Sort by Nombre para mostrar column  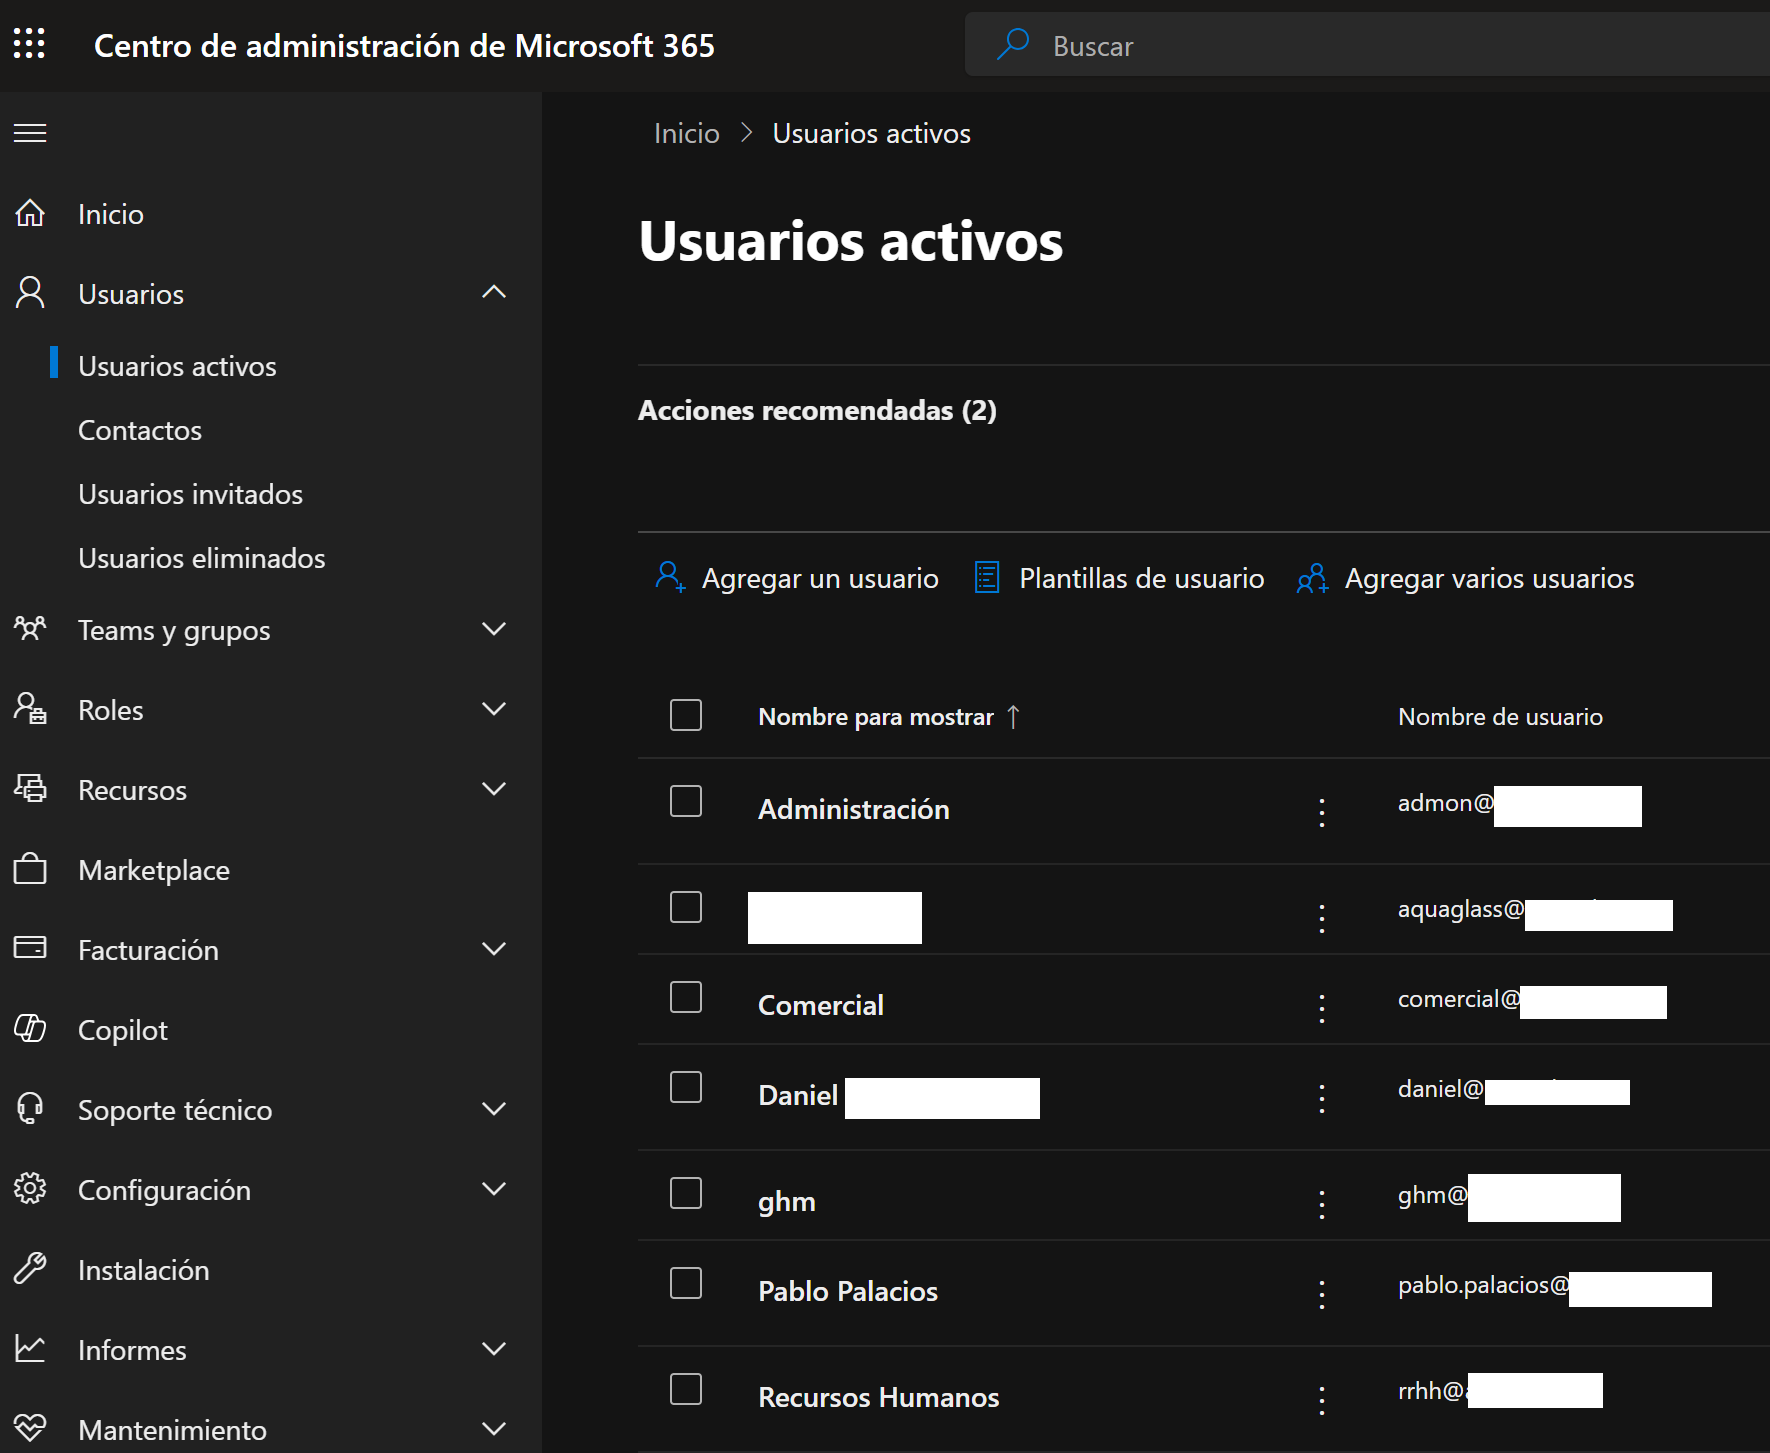pos(876,717)
